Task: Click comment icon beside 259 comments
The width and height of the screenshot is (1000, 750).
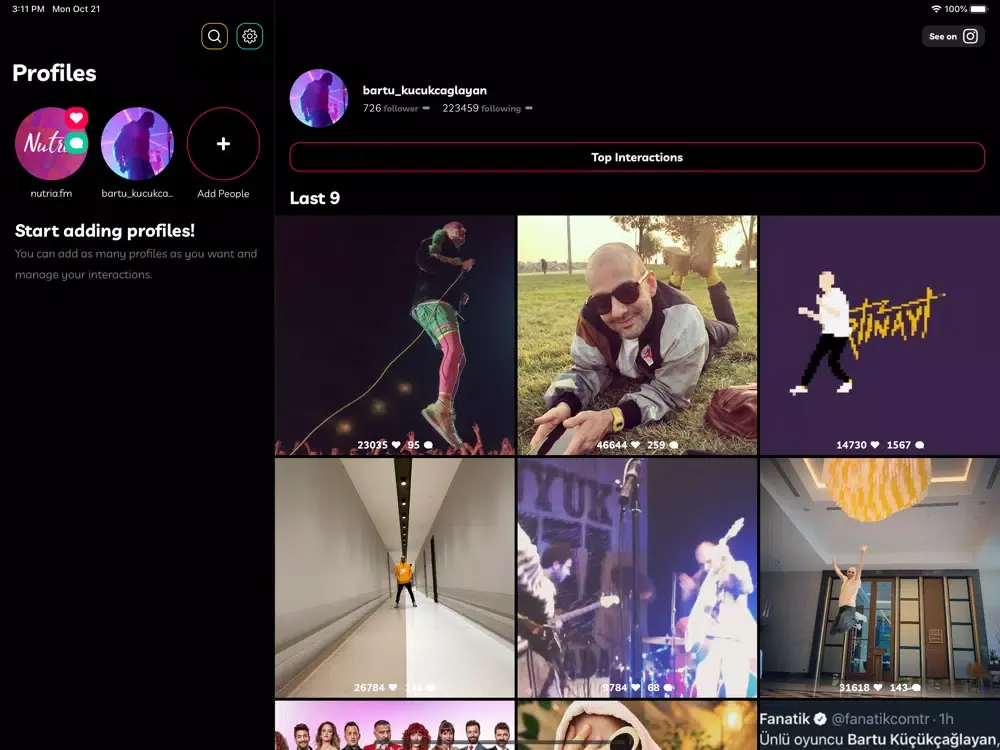Action: pyautogui.click(x=673, y=445)
